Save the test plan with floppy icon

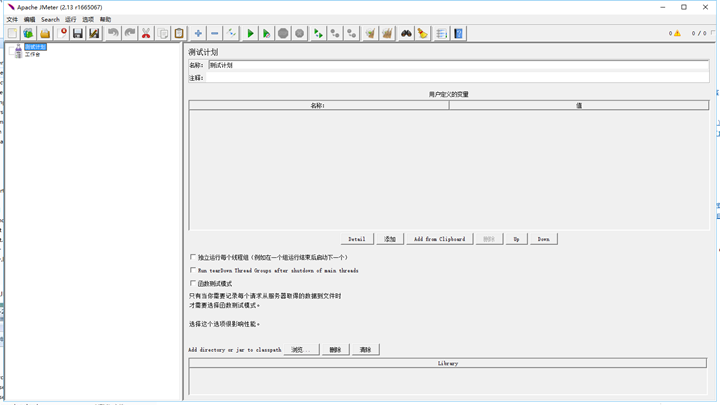pos(78,34)
